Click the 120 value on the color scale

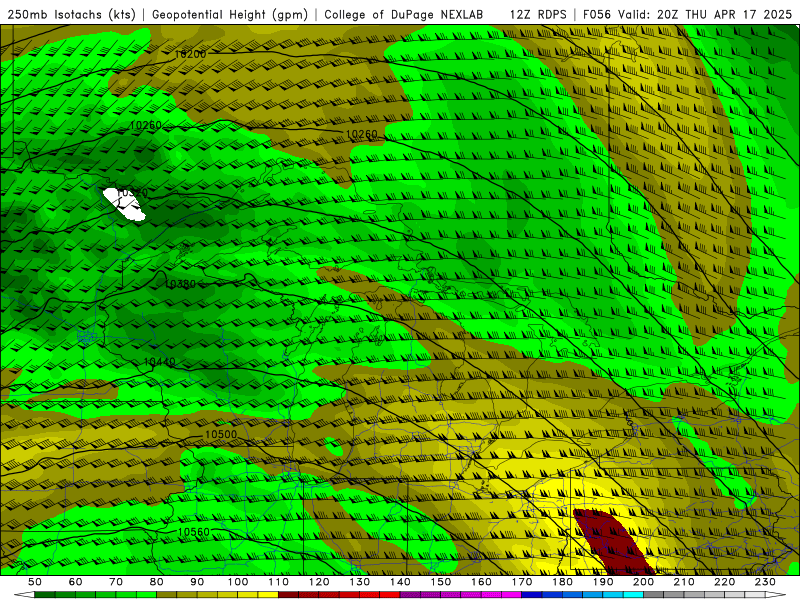[x=319, y=582]
